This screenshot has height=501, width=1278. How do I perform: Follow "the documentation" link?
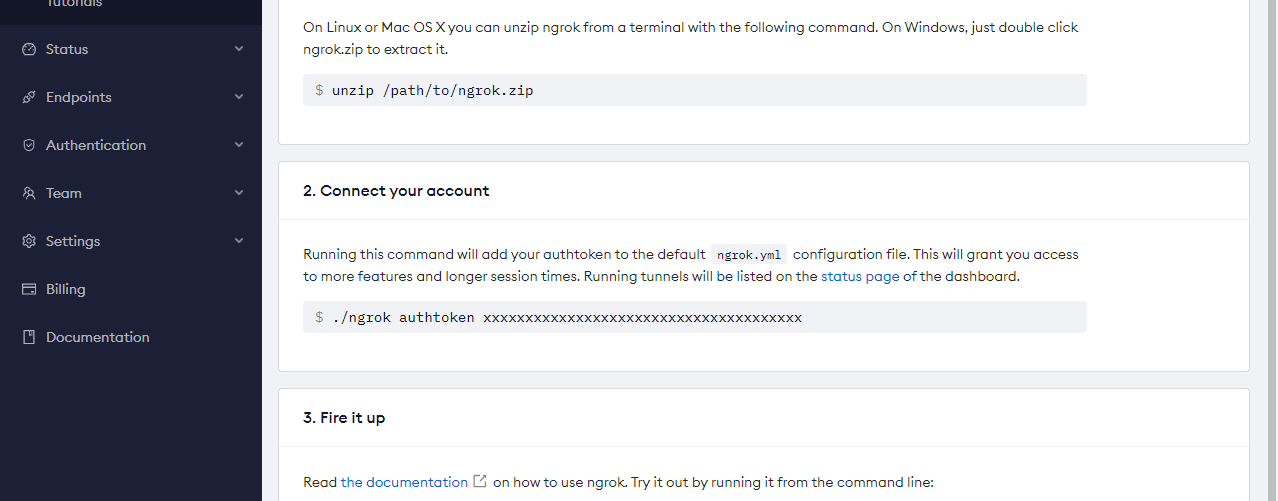[404, 482]
